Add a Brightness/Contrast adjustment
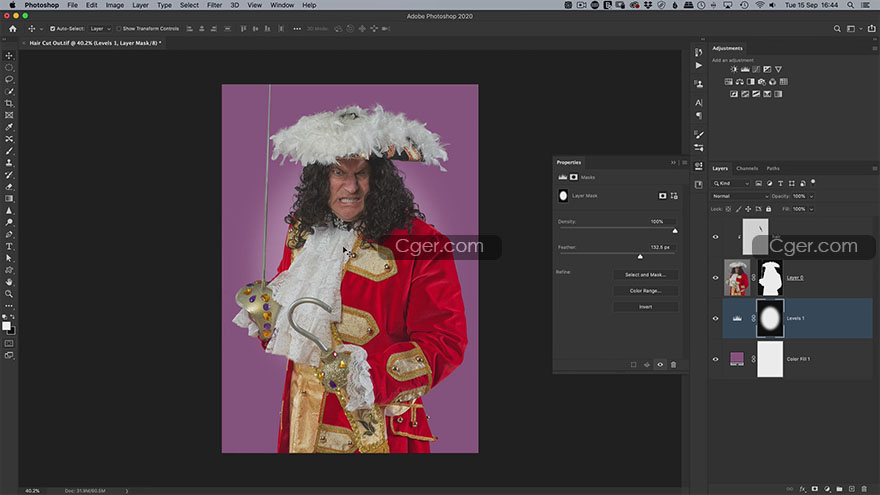 (734, 69)
